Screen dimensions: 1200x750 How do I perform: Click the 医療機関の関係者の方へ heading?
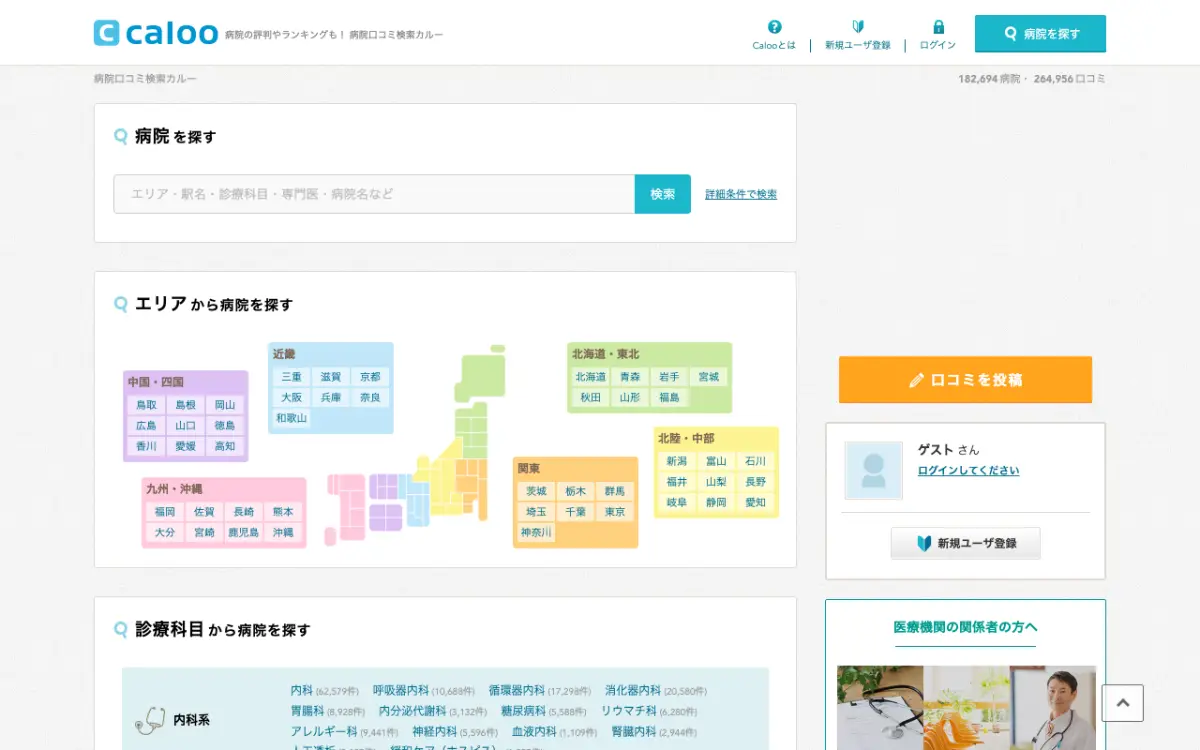965,627
